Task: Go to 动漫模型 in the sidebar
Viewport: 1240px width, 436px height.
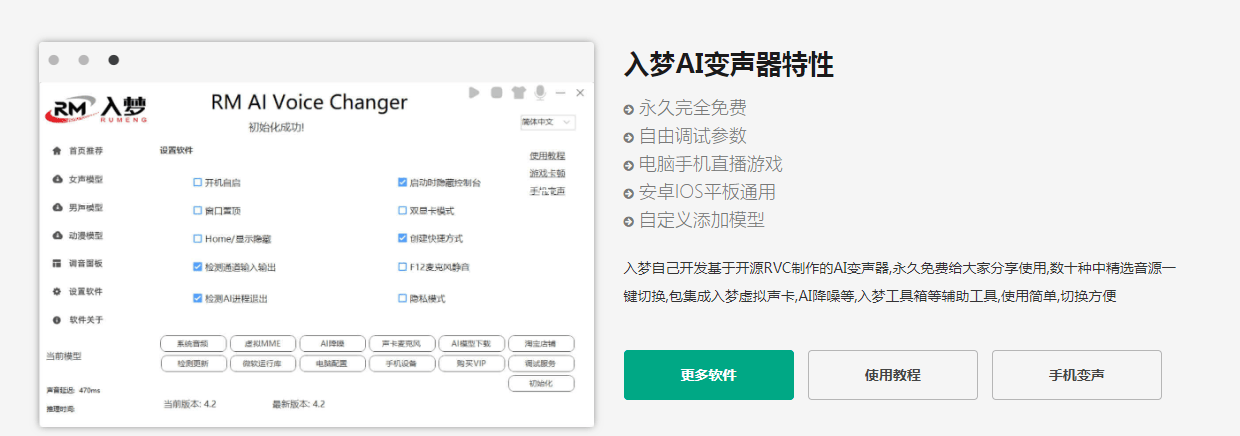Action: click(x=86, y=235)
